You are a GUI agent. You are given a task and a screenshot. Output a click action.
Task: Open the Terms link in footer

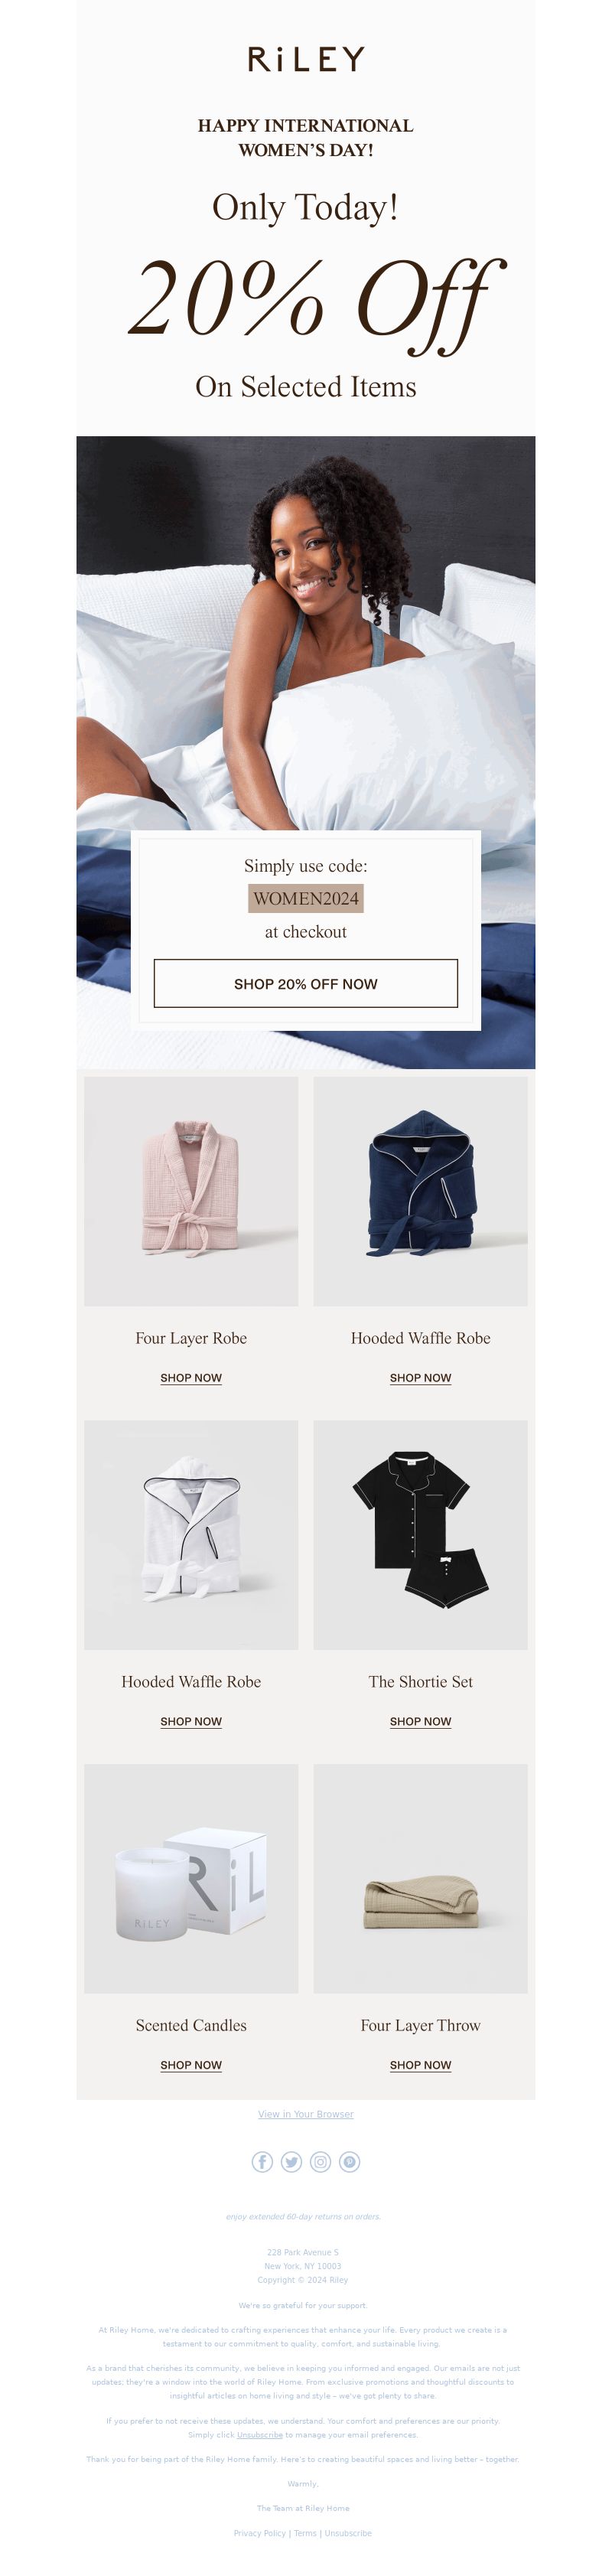305,2533
